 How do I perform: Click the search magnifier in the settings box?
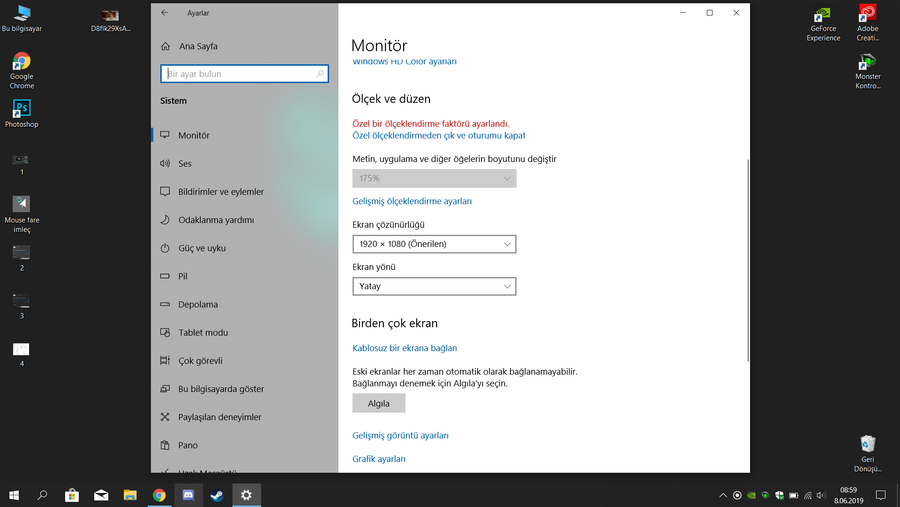click(320, 73)
